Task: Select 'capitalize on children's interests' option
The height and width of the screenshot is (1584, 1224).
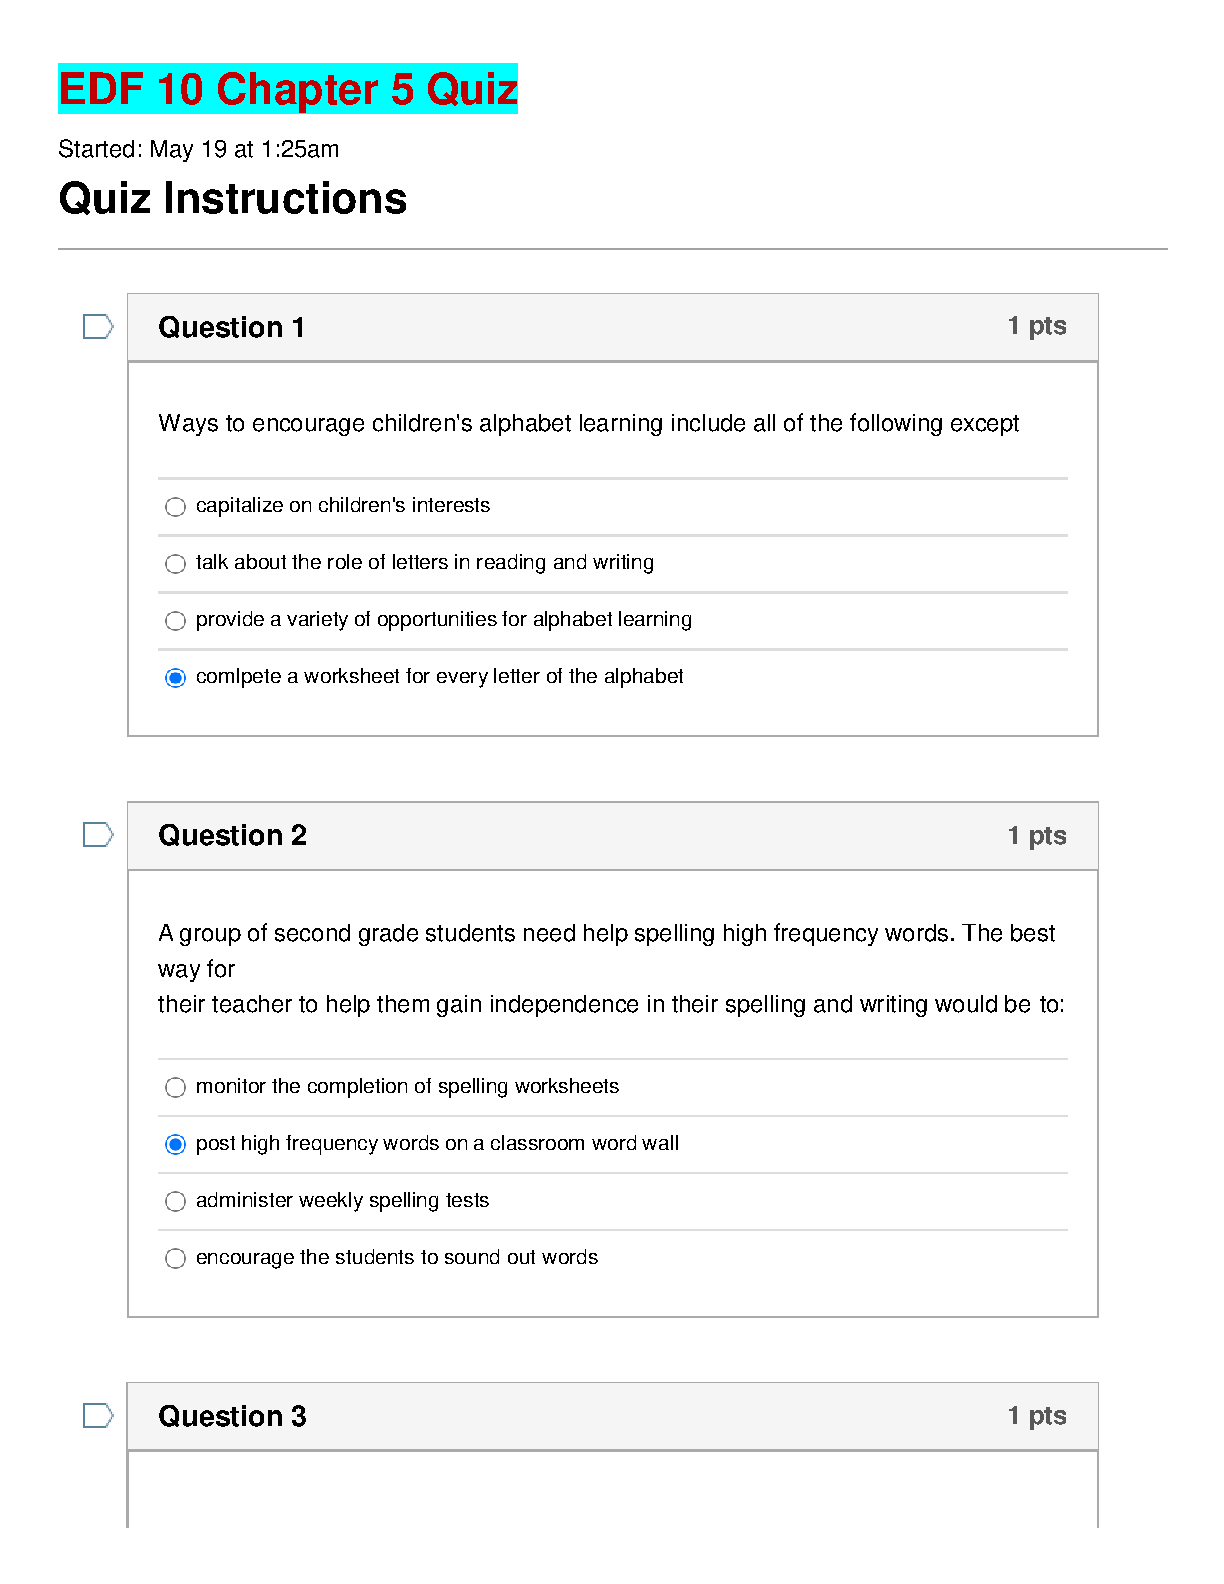Action: pyautogui.click(x=175, y=507)
